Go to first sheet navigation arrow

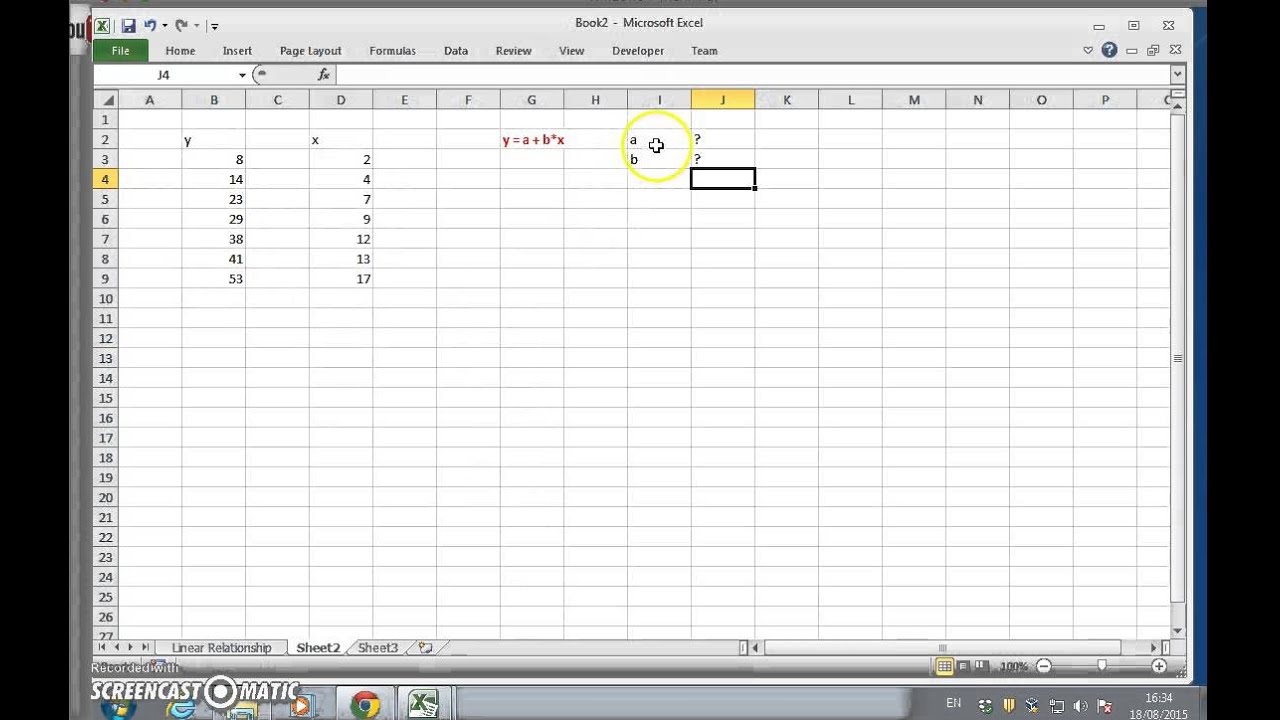(101, 648)
